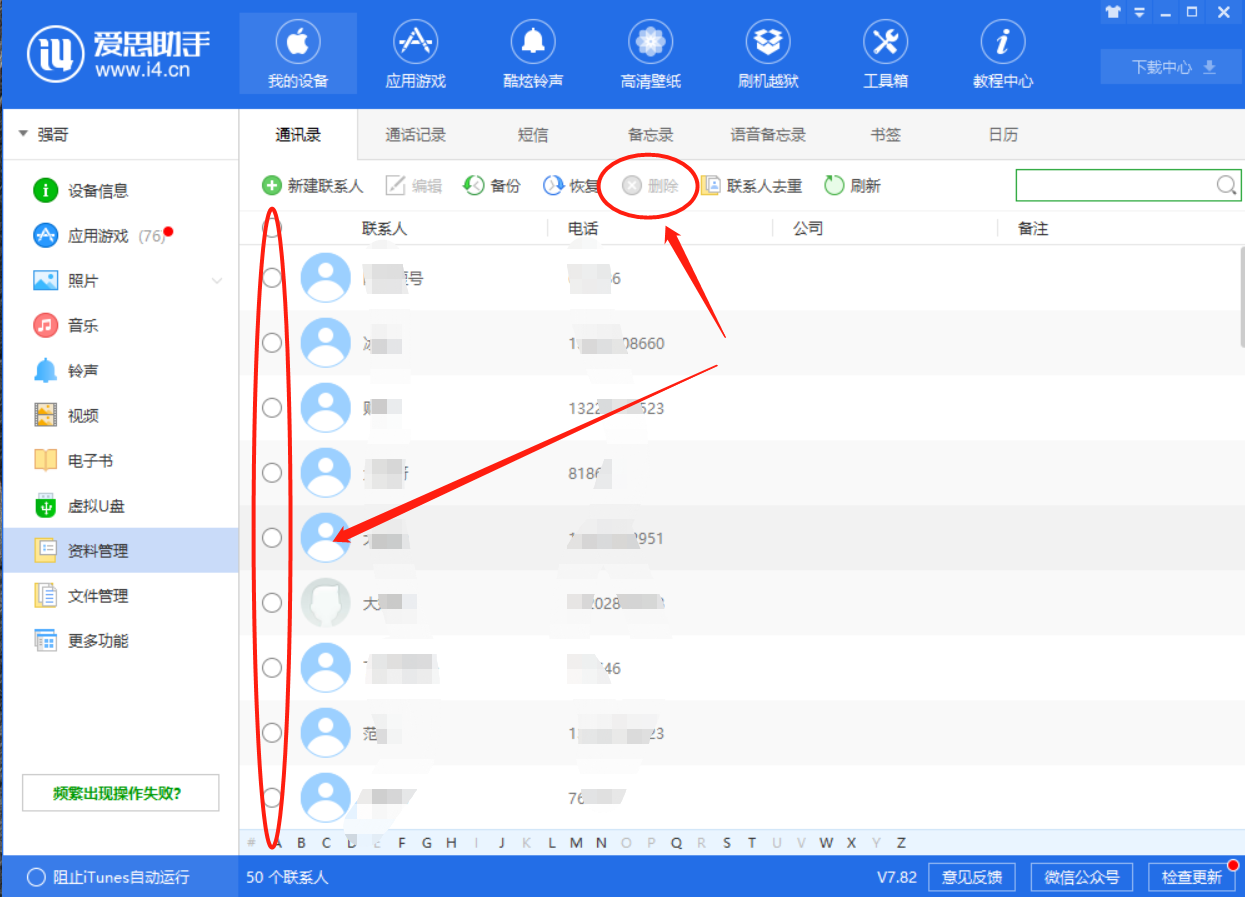The height and width of the screenshot is (897, 1245).
Task: Switch to the 语音备忘录 tab
Action: pos(768,135)
